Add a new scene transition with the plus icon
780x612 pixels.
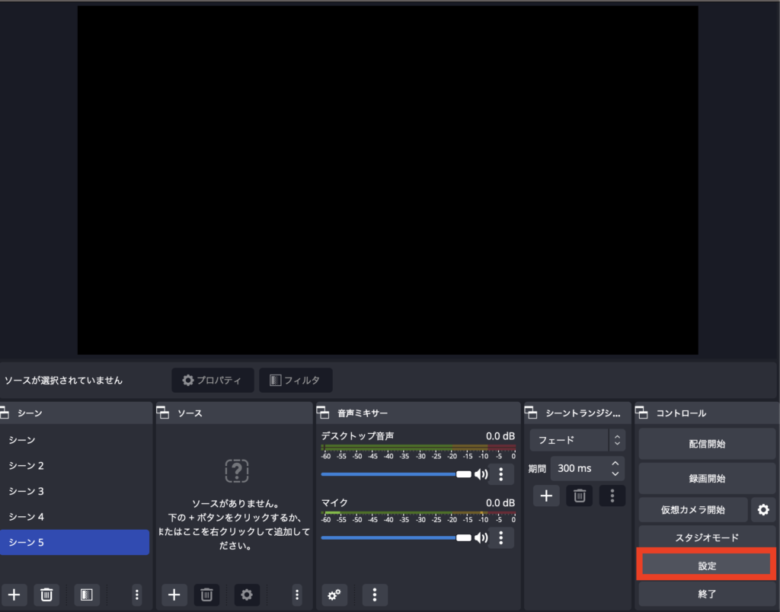pos(546,495)
